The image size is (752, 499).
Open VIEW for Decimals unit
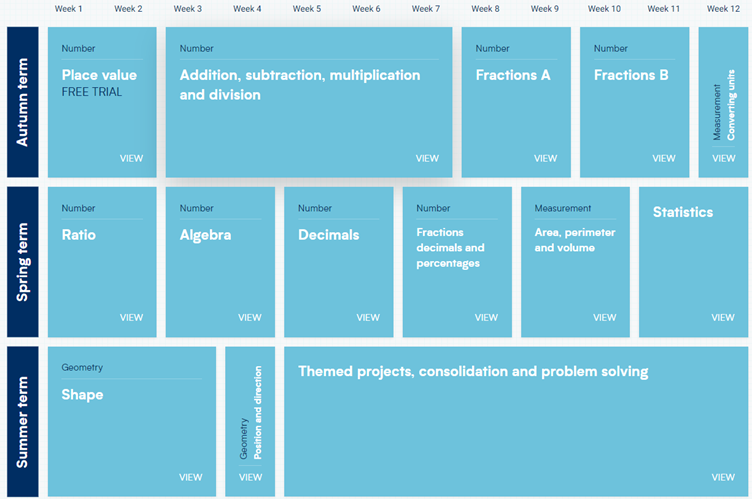tap(368, 317)
